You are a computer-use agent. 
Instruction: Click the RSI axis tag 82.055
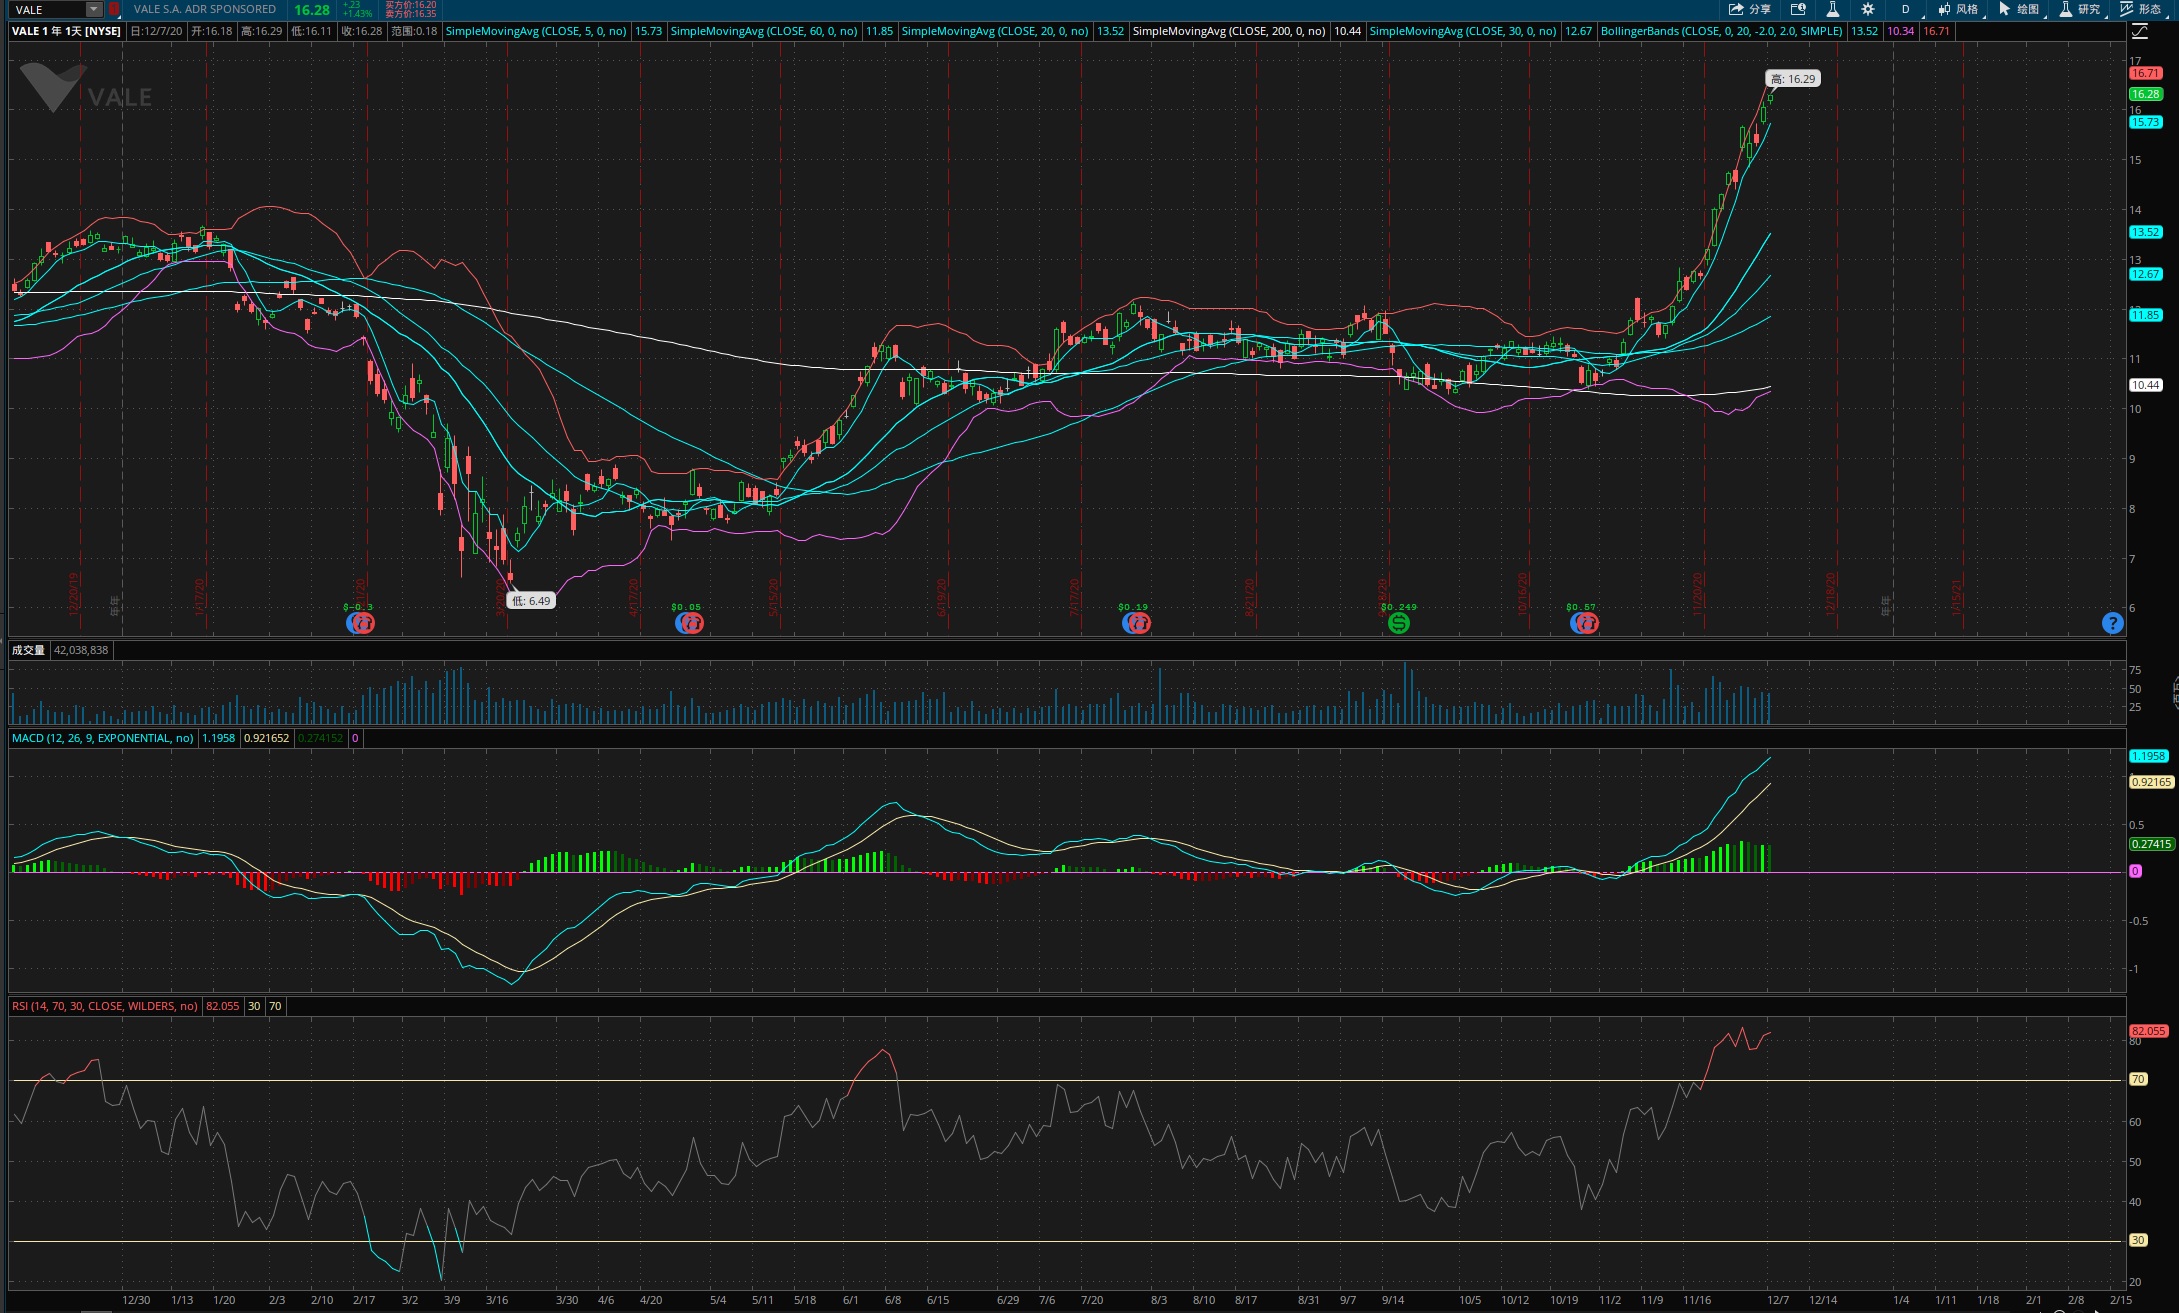tap(2148, 1031)
